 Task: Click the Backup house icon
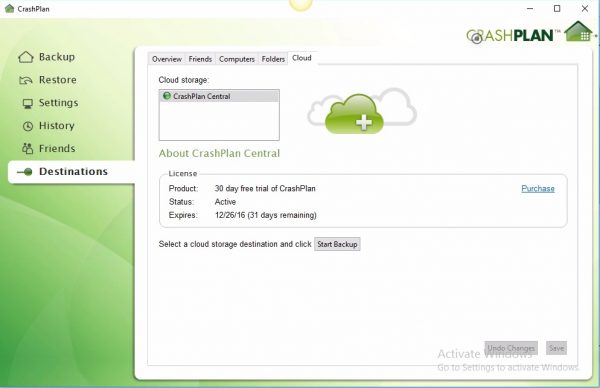tap(26, 57)
